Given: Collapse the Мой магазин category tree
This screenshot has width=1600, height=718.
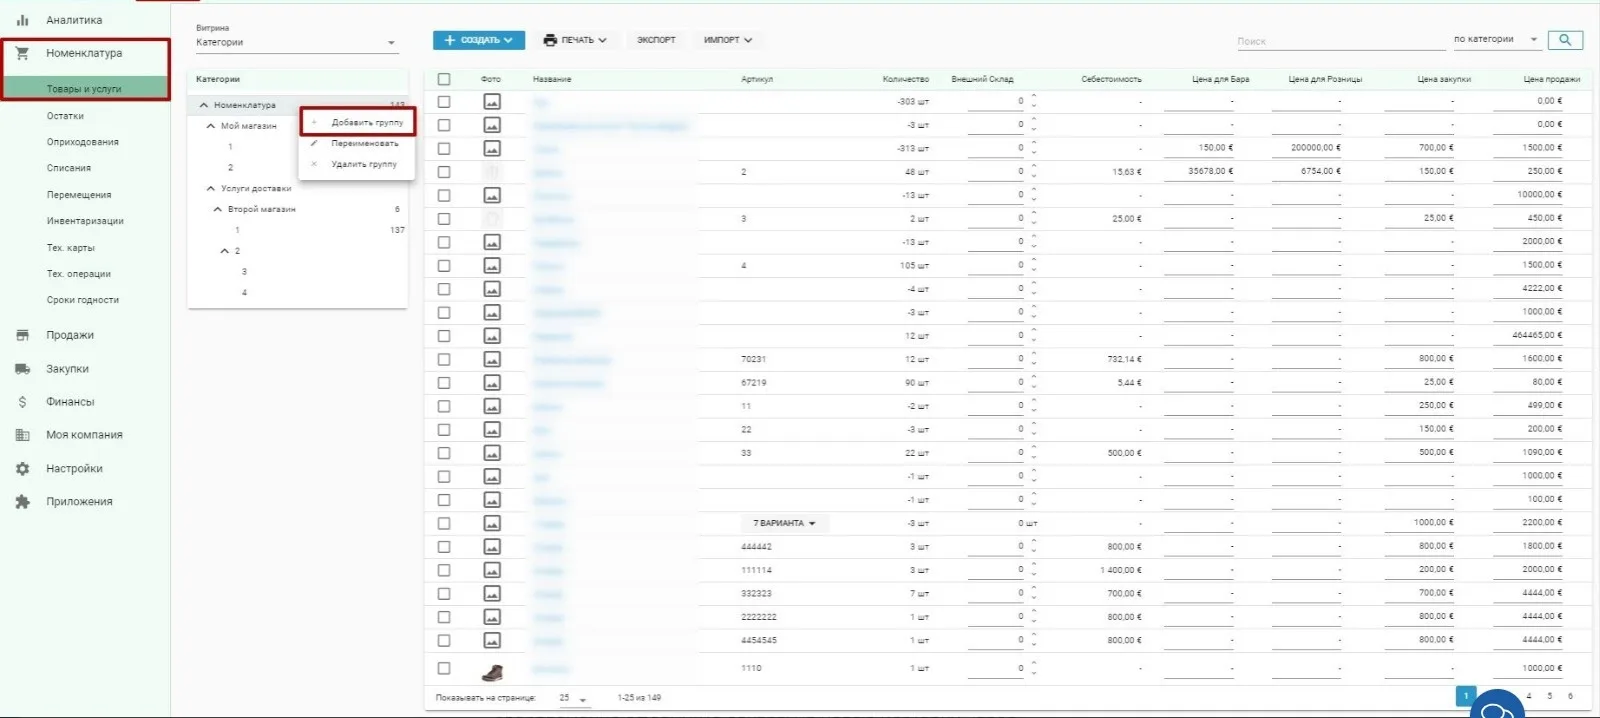Looking at the screenshot, I should [211, 126].
